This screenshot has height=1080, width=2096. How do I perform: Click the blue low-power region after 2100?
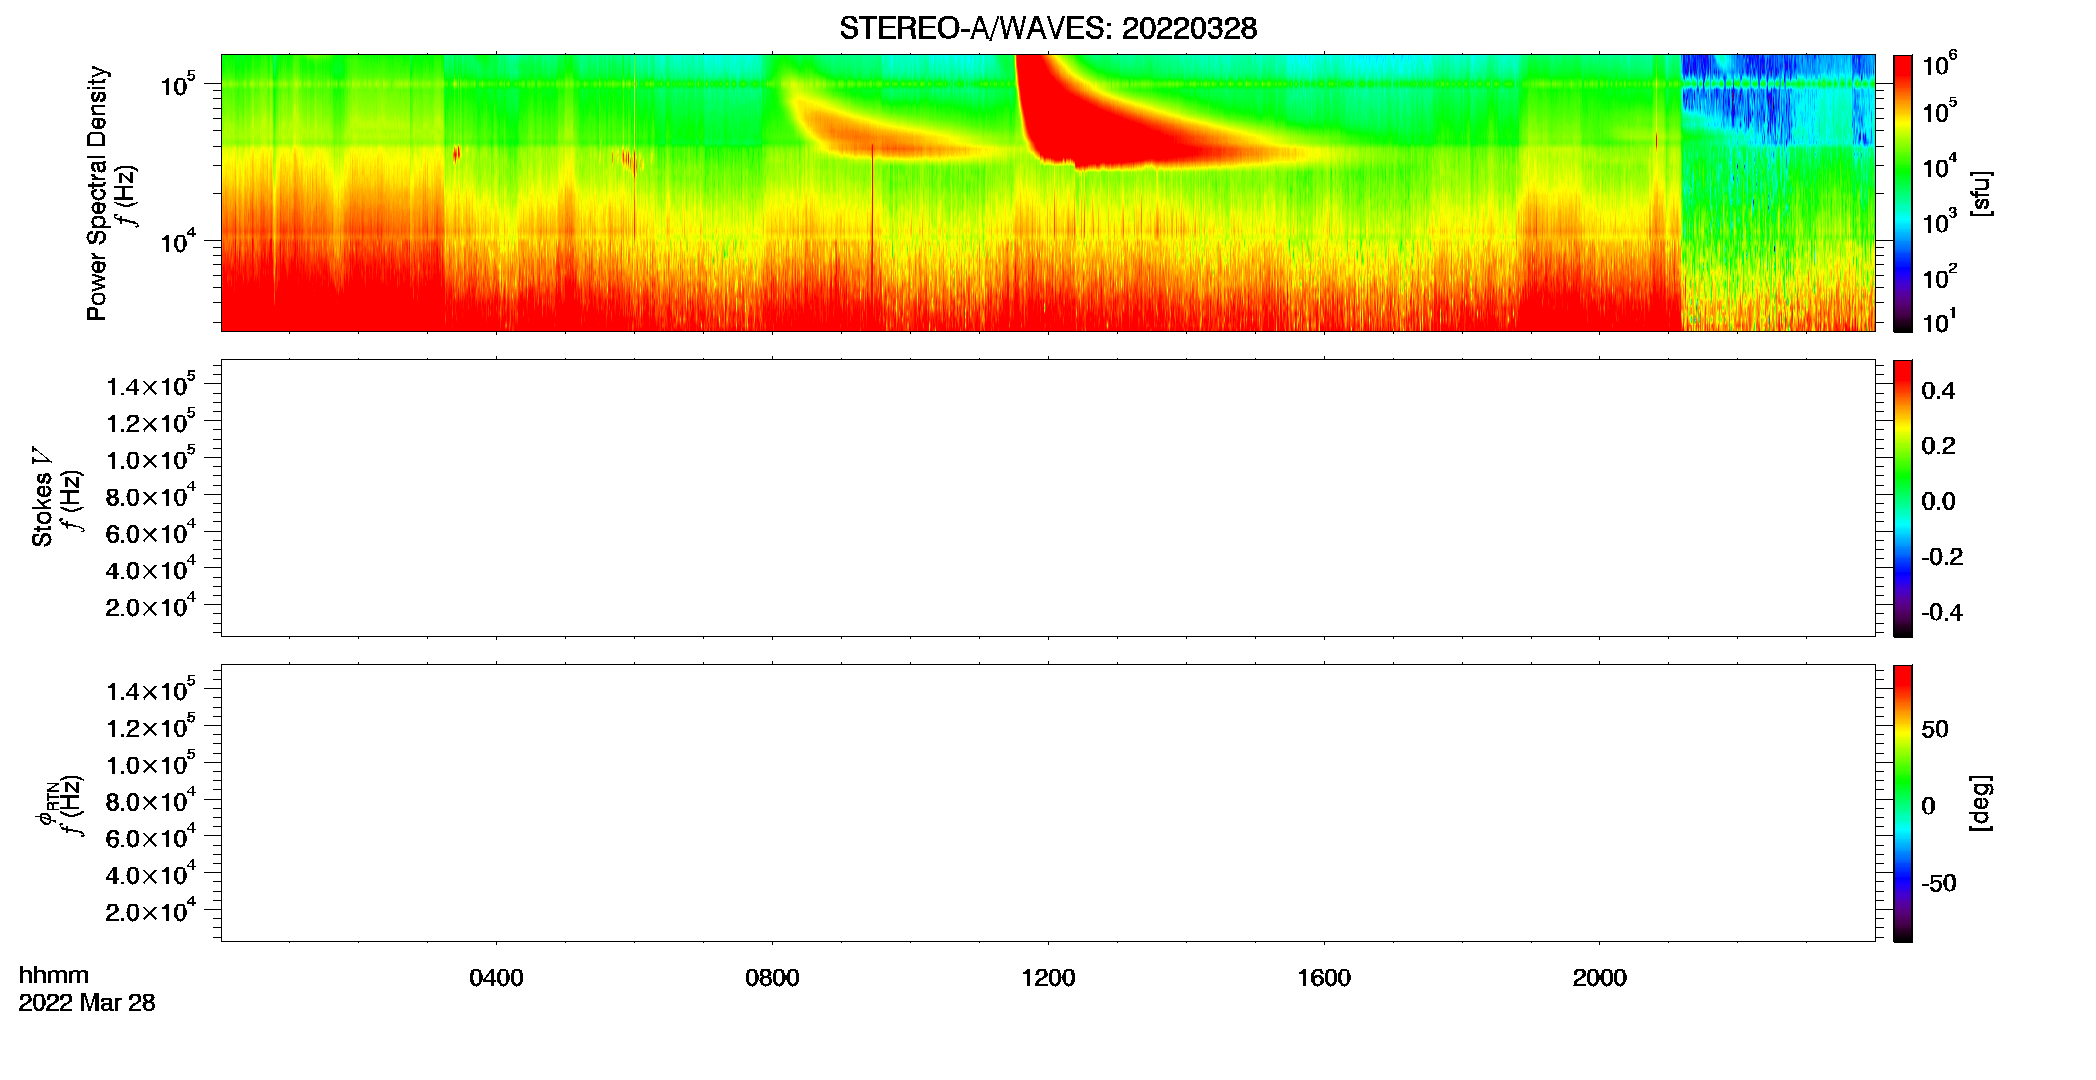1778,100
